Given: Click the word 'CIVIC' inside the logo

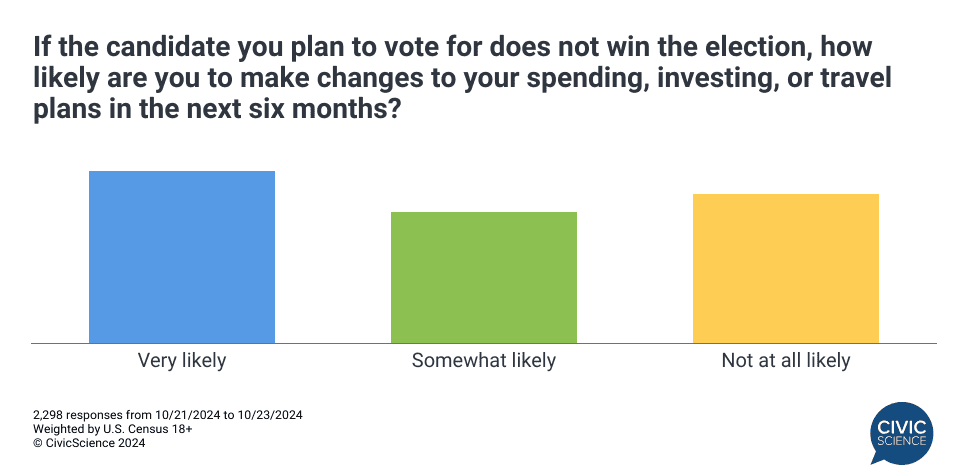Looking at the screenshot, I should coord(901,426).
